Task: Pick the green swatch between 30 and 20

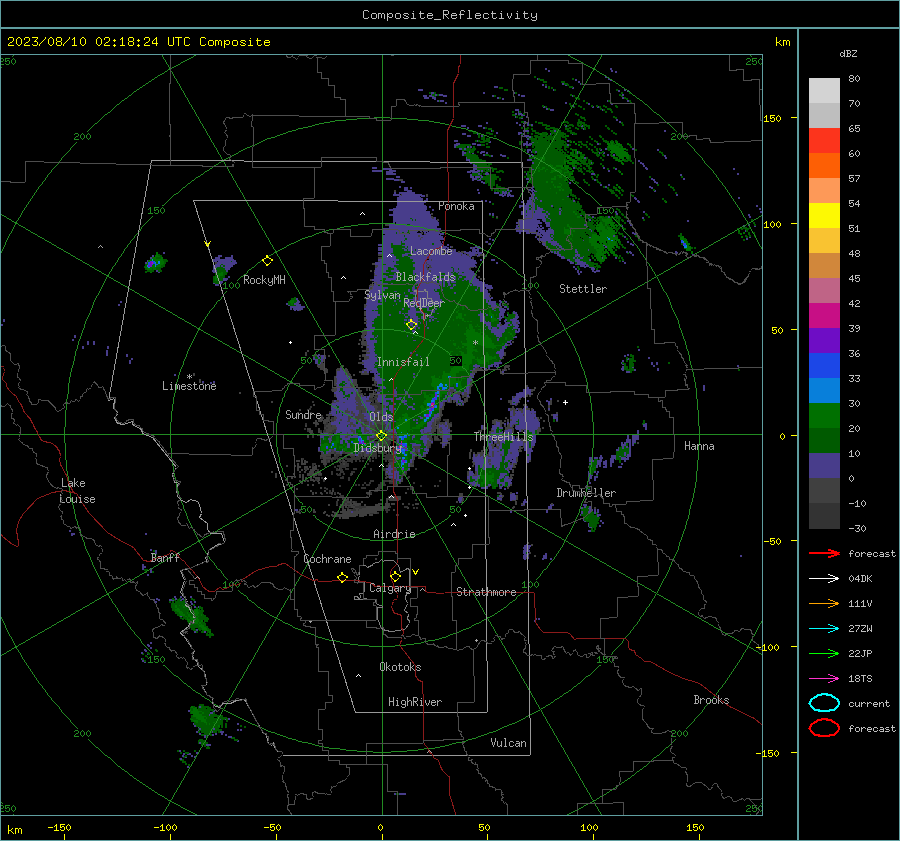Action: point(824,416)
